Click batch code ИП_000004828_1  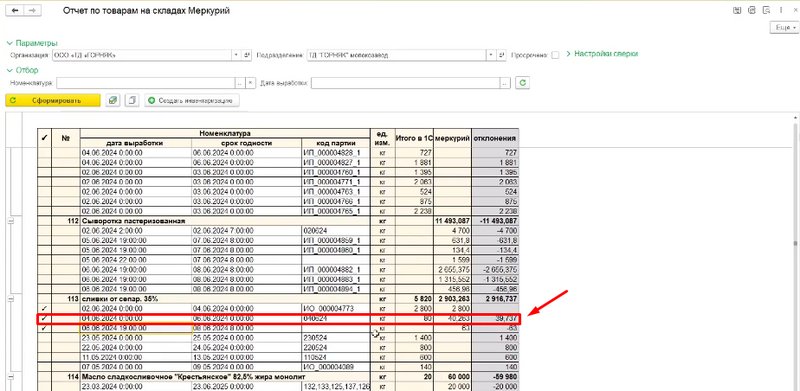point(332,153)
